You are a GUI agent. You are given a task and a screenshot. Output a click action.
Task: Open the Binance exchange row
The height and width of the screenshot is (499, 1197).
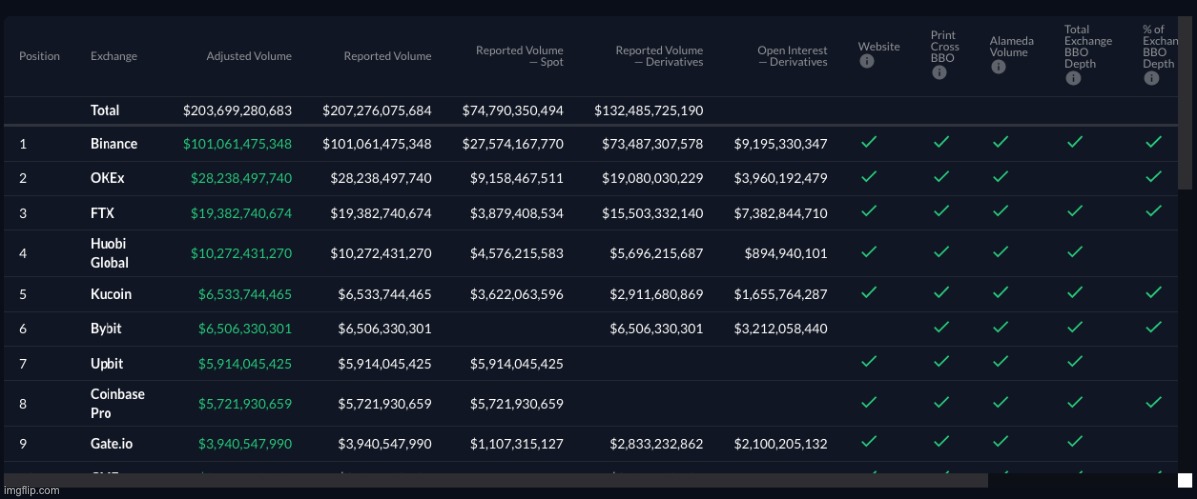591,143
